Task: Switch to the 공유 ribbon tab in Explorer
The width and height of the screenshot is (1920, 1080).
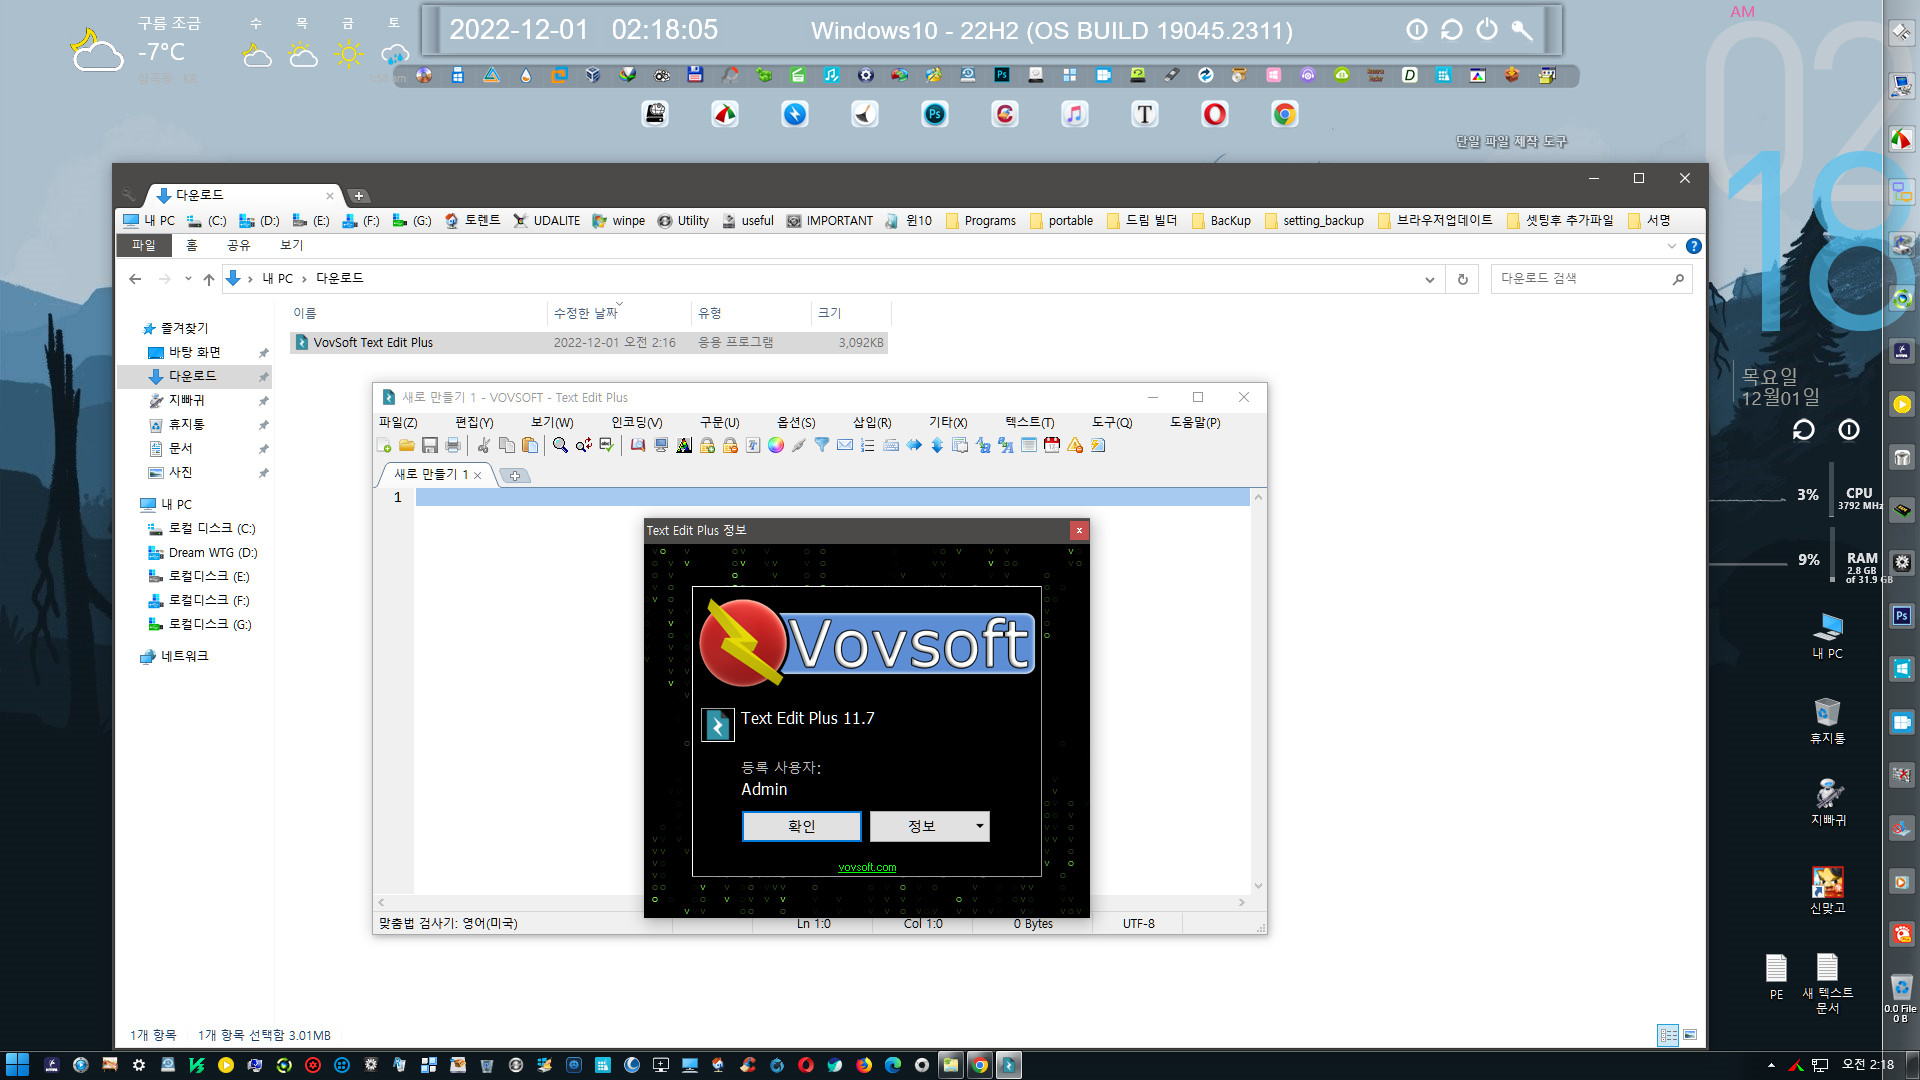Action: tap(238, 245)
